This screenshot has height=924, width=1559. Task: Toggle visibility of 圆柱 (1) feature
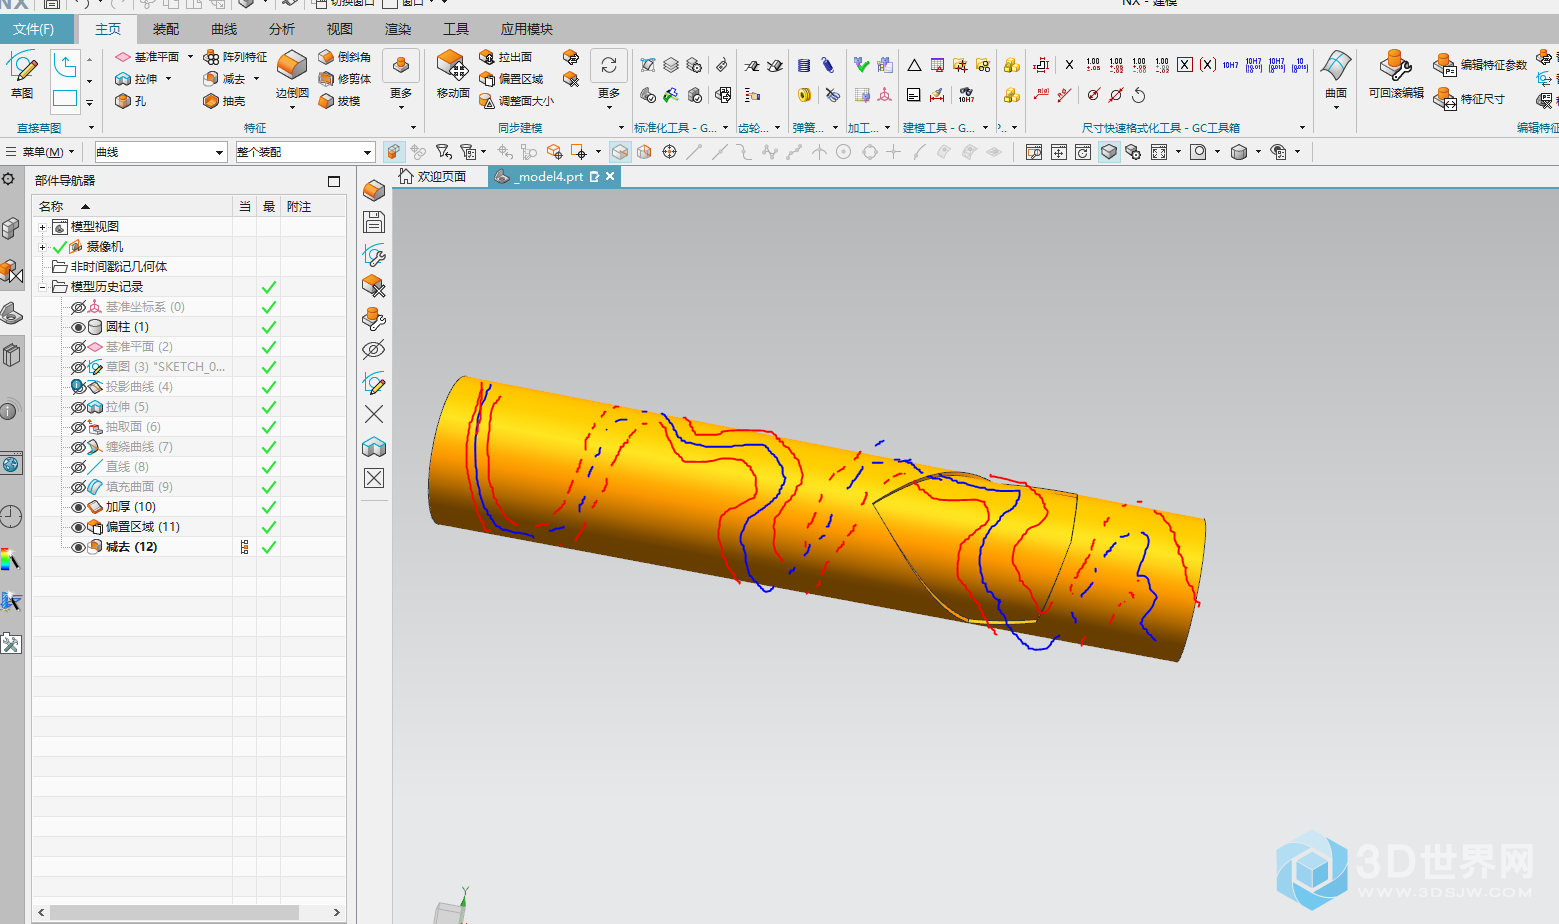click(x=79, y=327)
